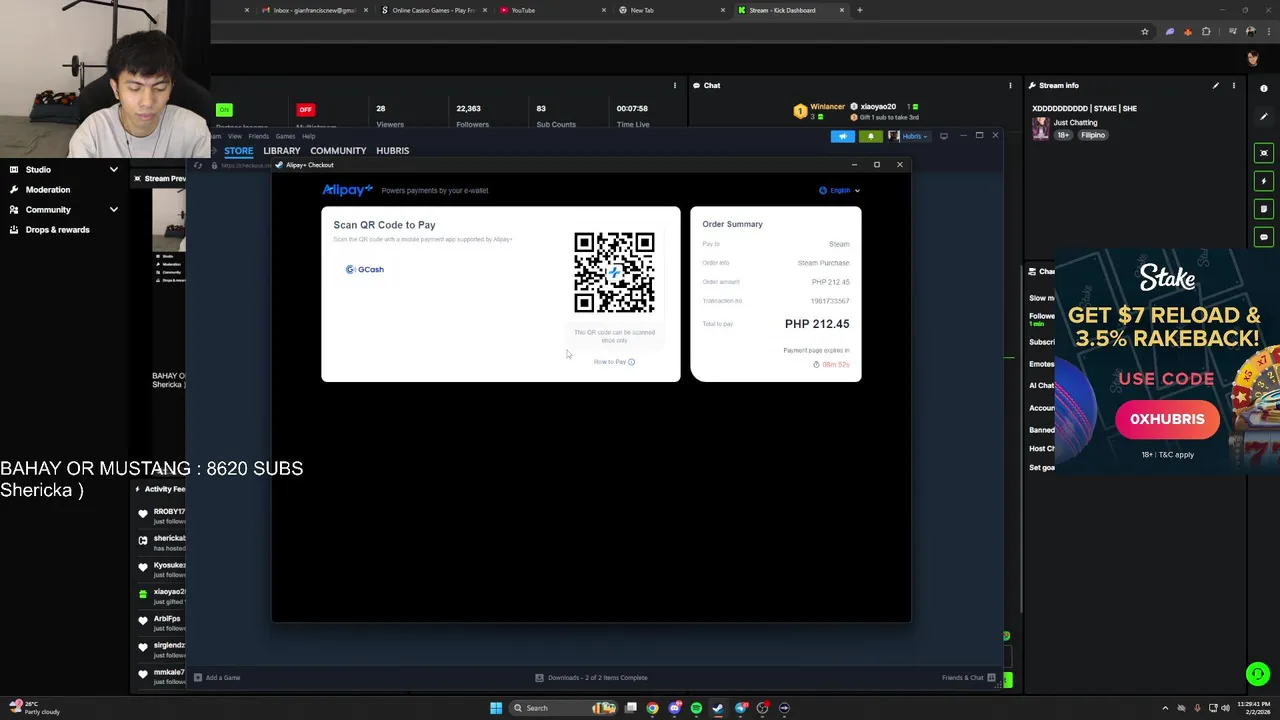Open Friends & Chat in Steam
The height and width of the screenshot is (720, 1280).
click(x=968, y=678)
